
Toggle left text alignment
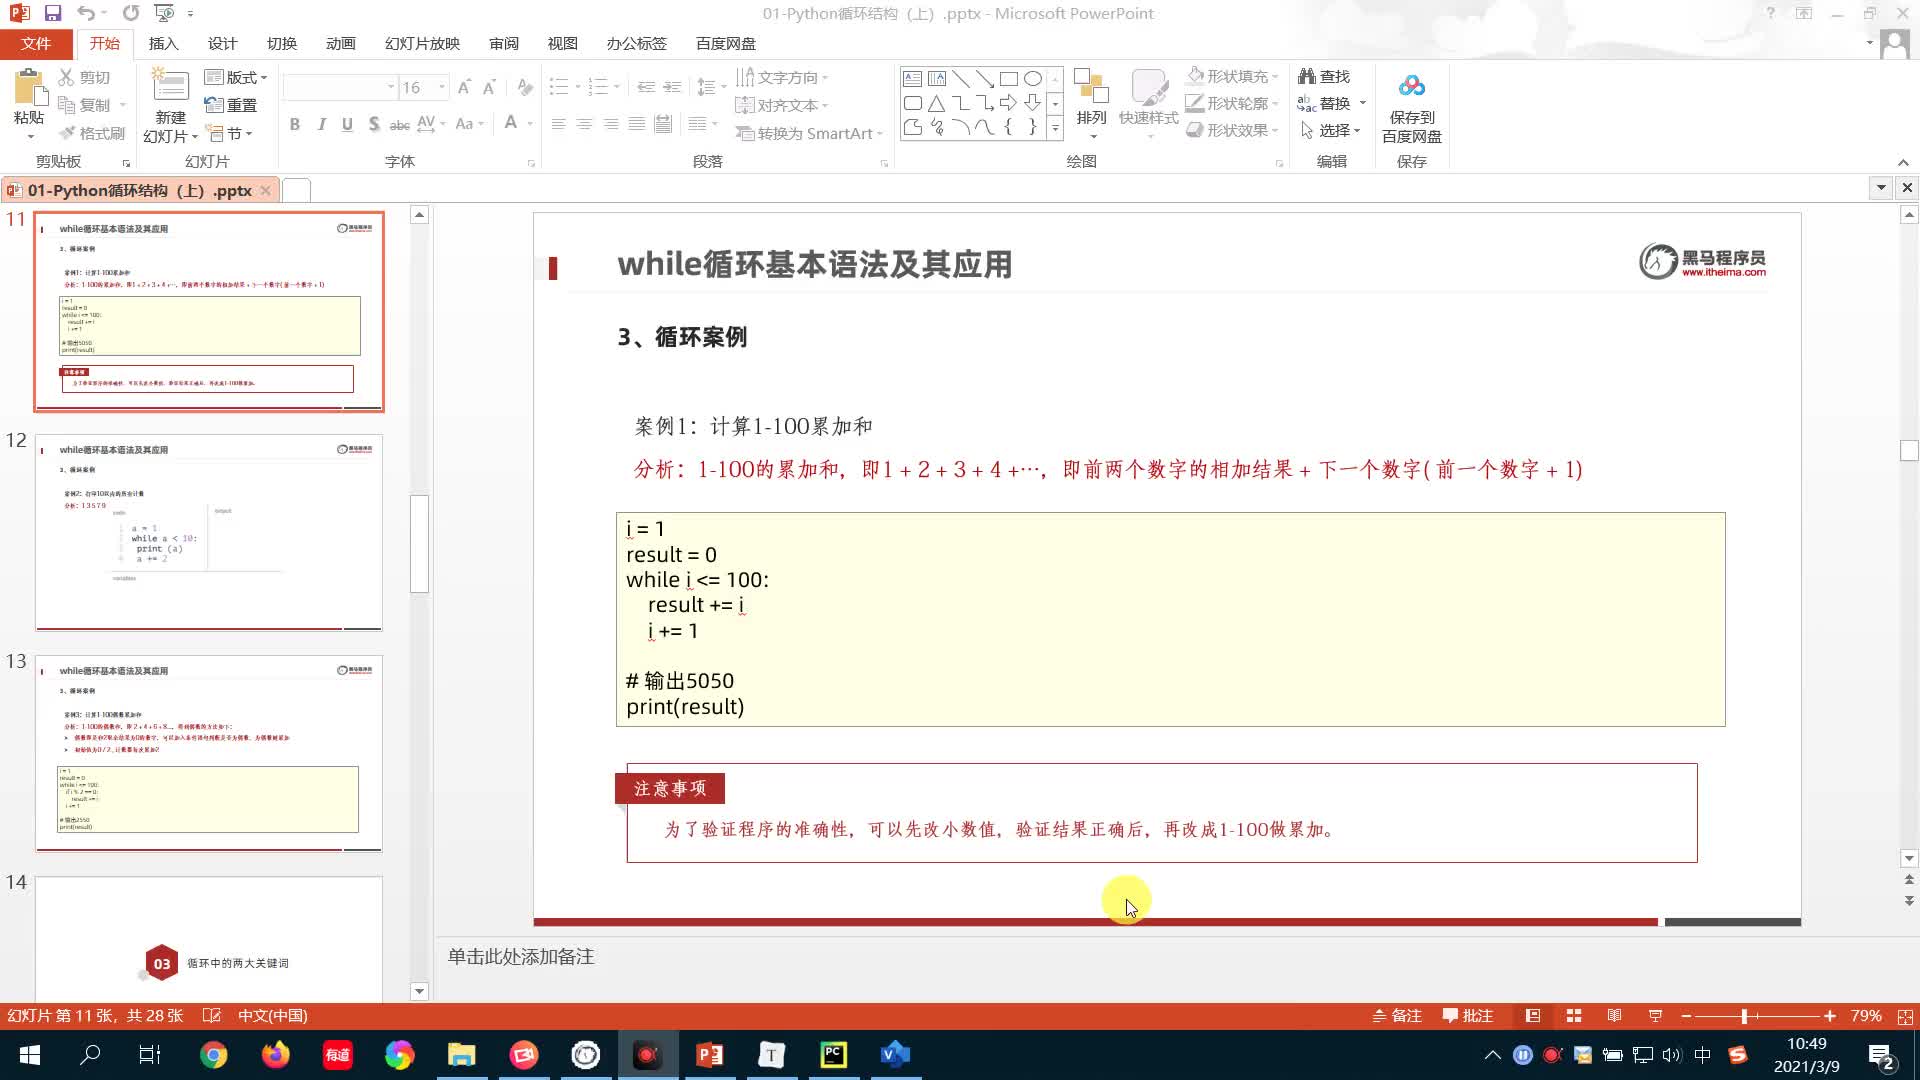558,124
